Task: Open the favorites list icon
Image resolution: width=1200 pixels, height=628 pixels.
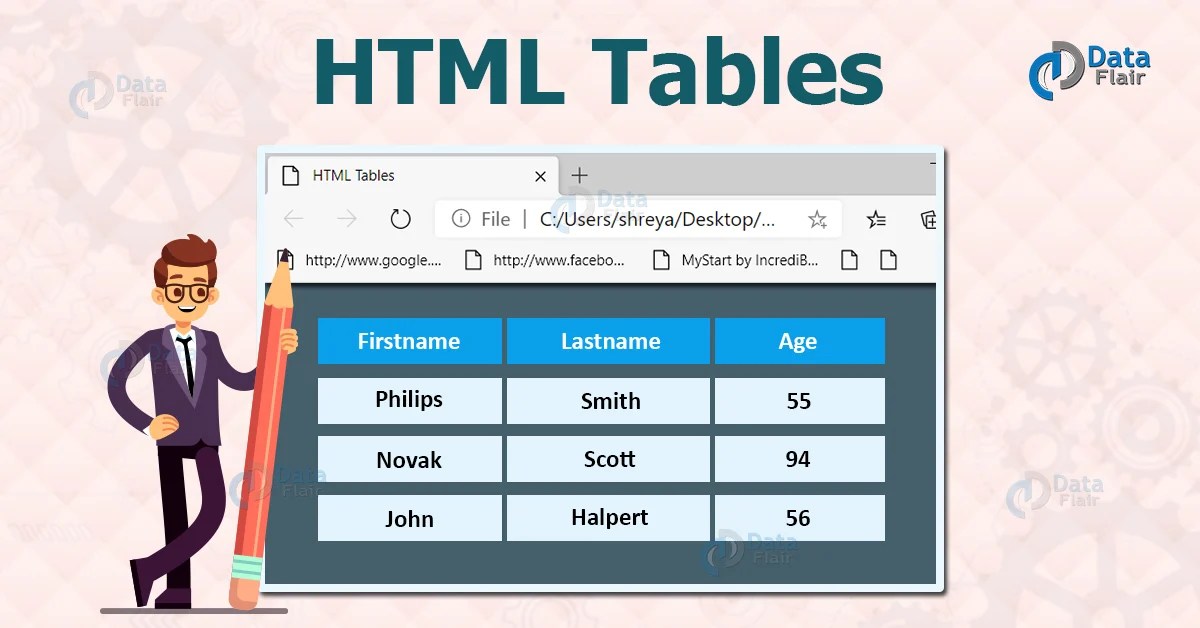Action: coord(876,219)
